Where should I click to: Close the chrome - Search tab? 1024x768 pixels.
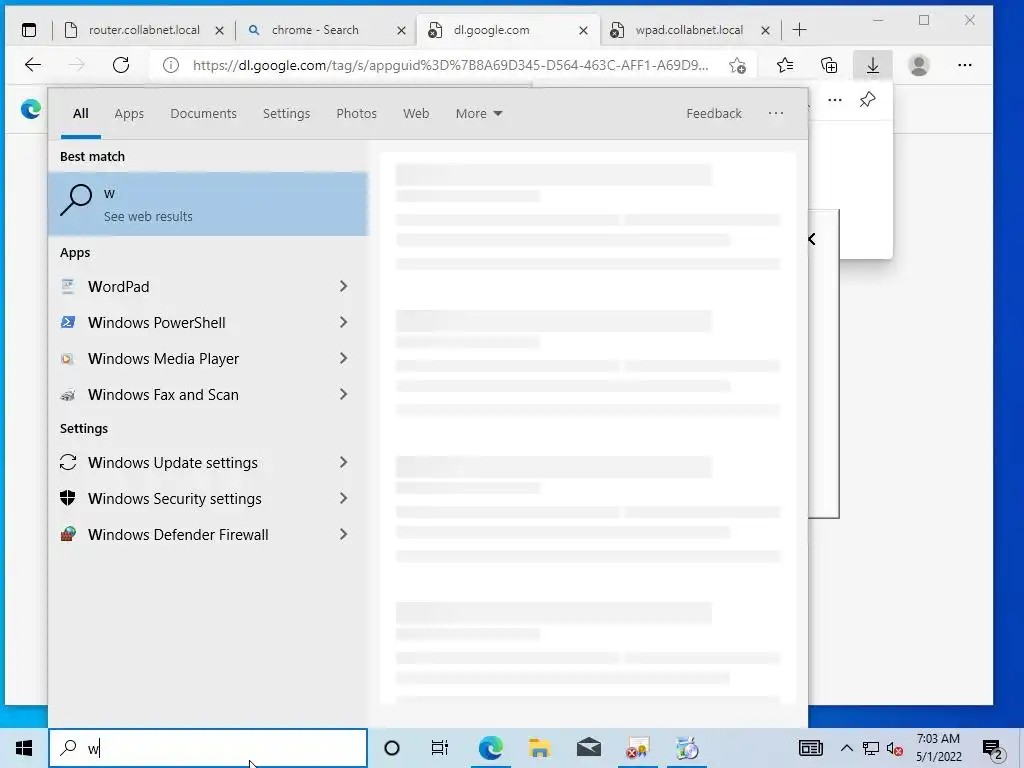pos(402,30)
